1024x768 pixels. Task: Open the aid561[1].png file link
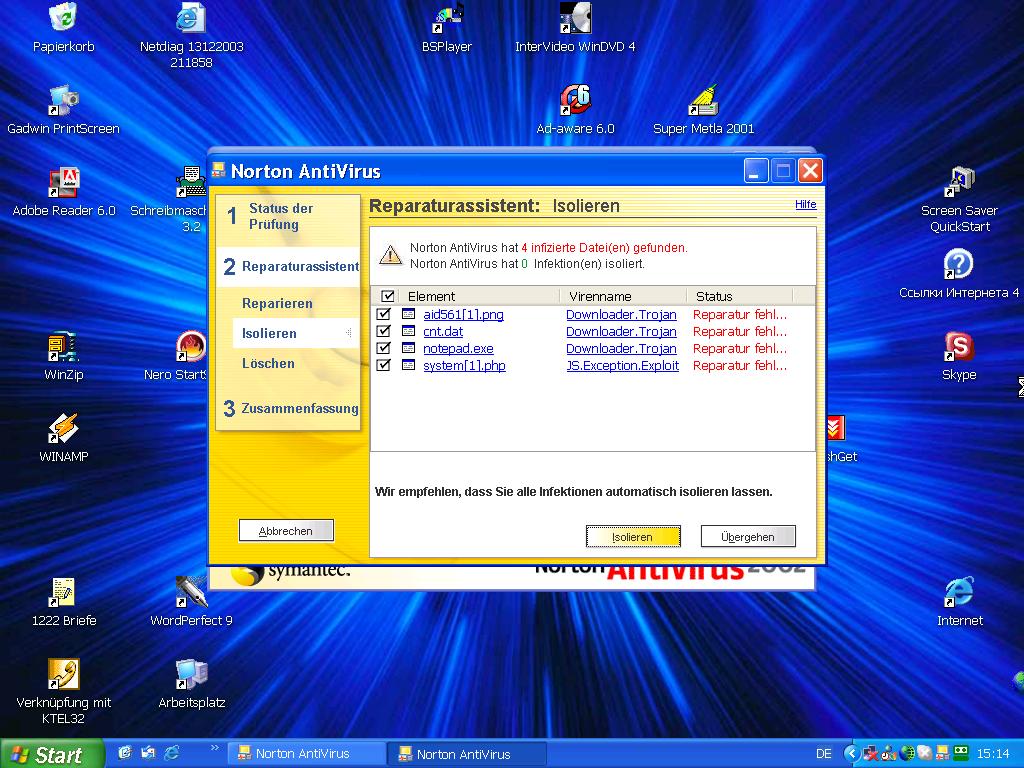[x=463, y=315]
